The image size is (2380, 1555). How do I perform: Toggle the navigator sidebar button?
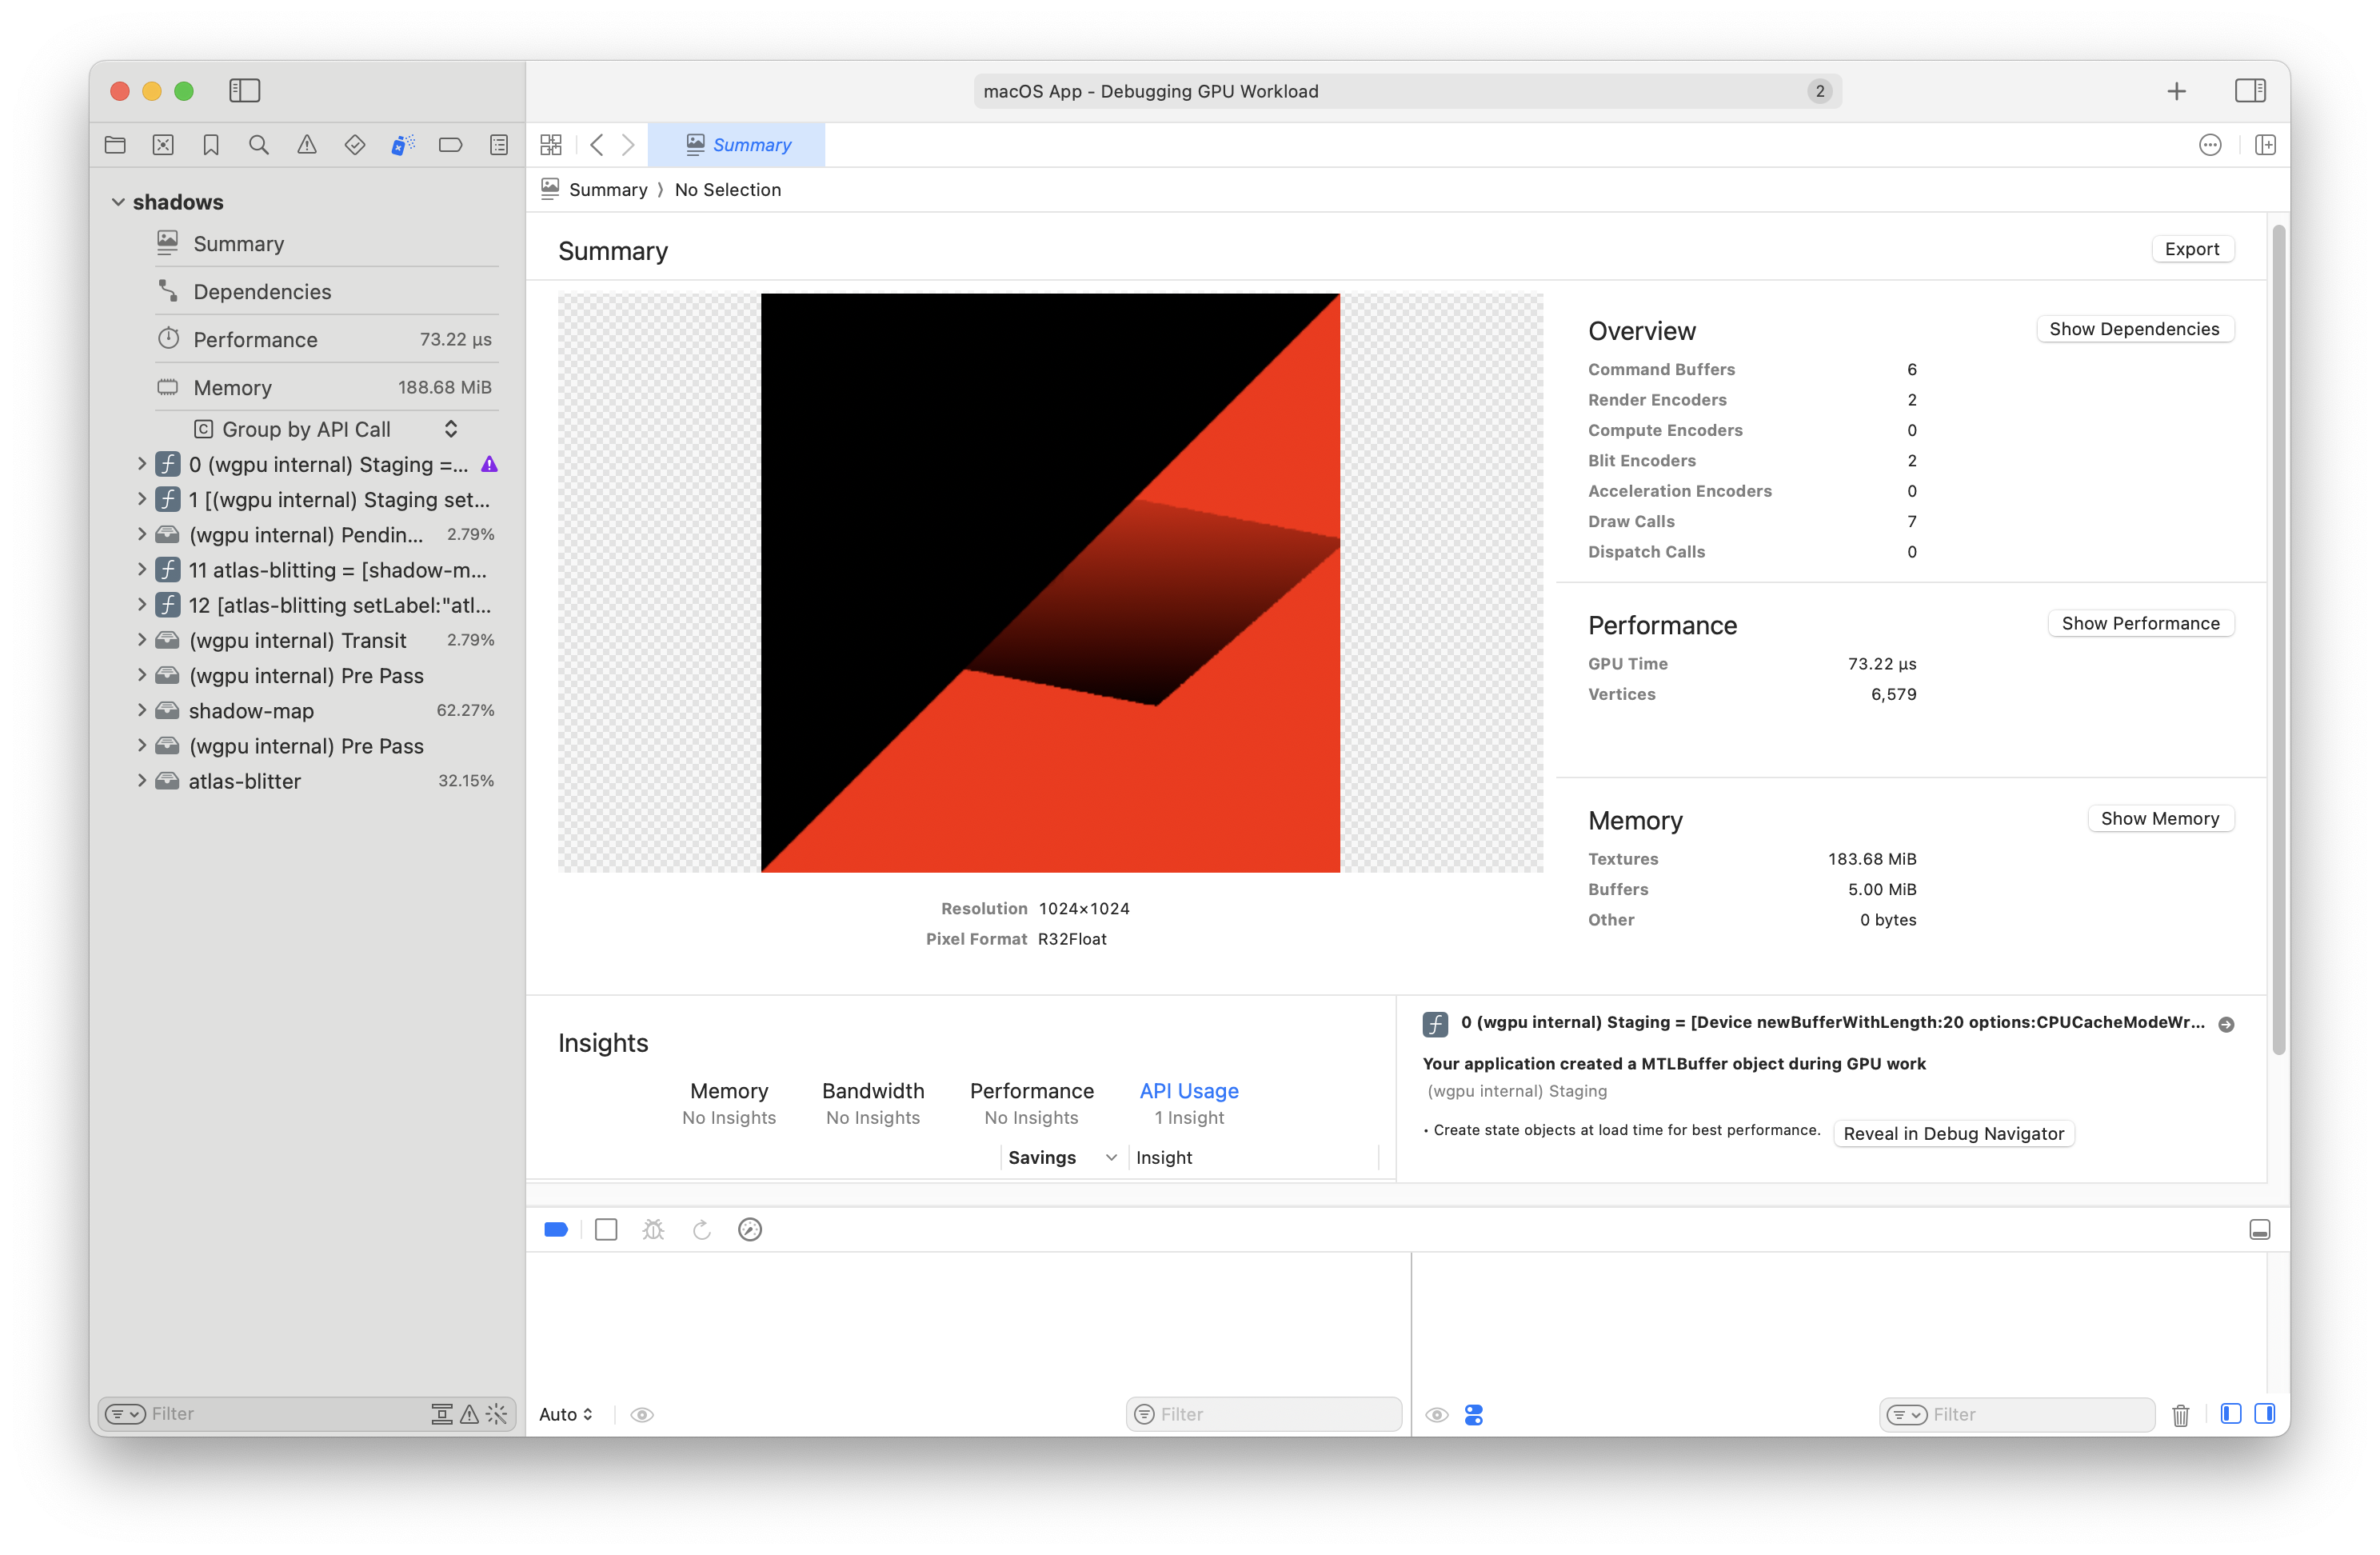pos(244,91)
